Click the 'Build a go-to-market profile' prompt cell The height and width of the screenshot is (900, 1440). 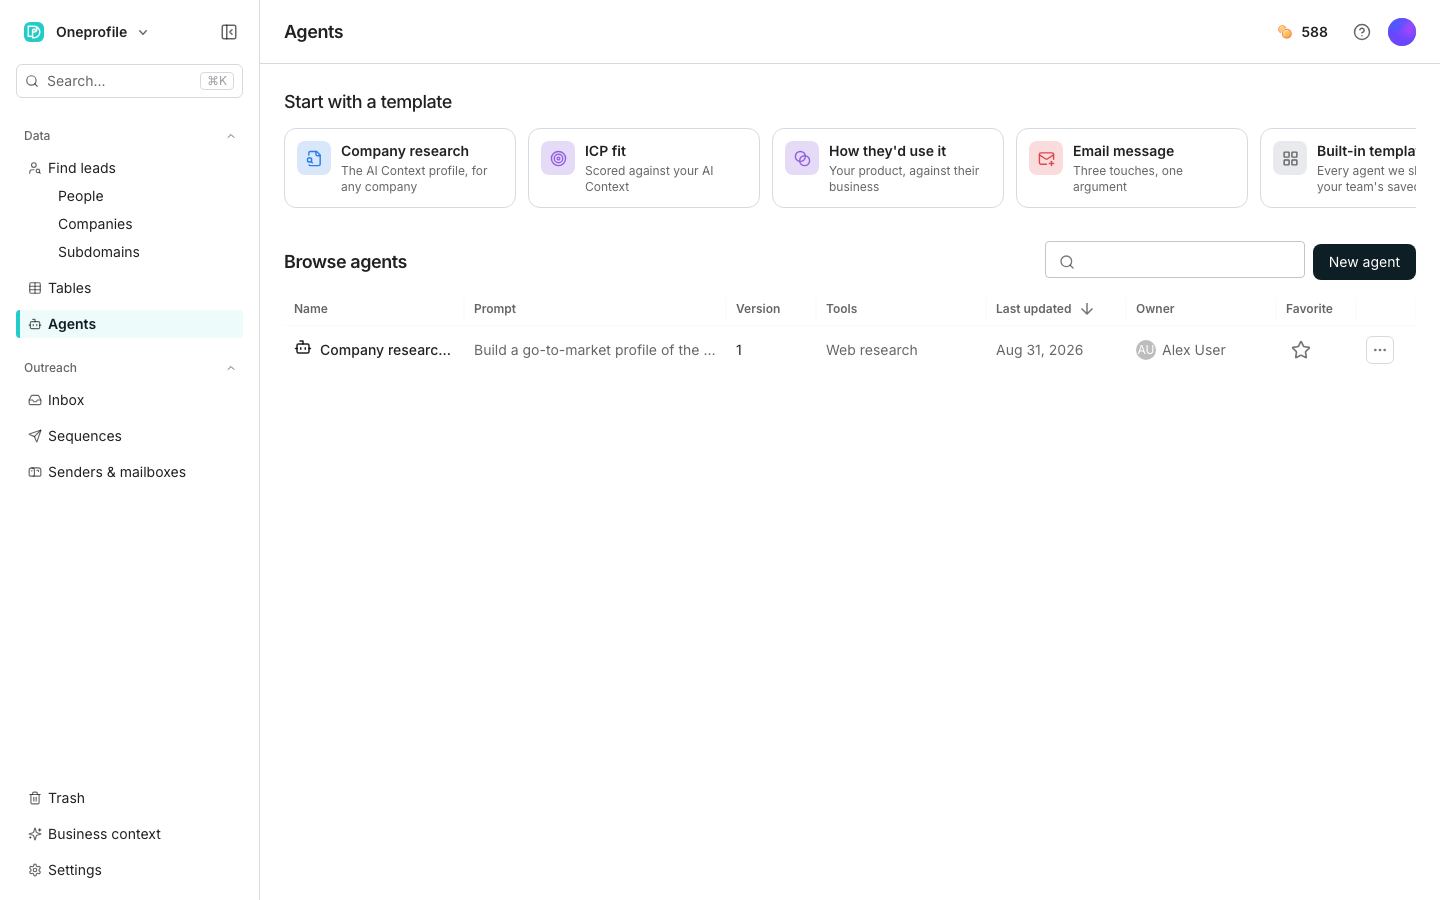click(x=595, y=350)
